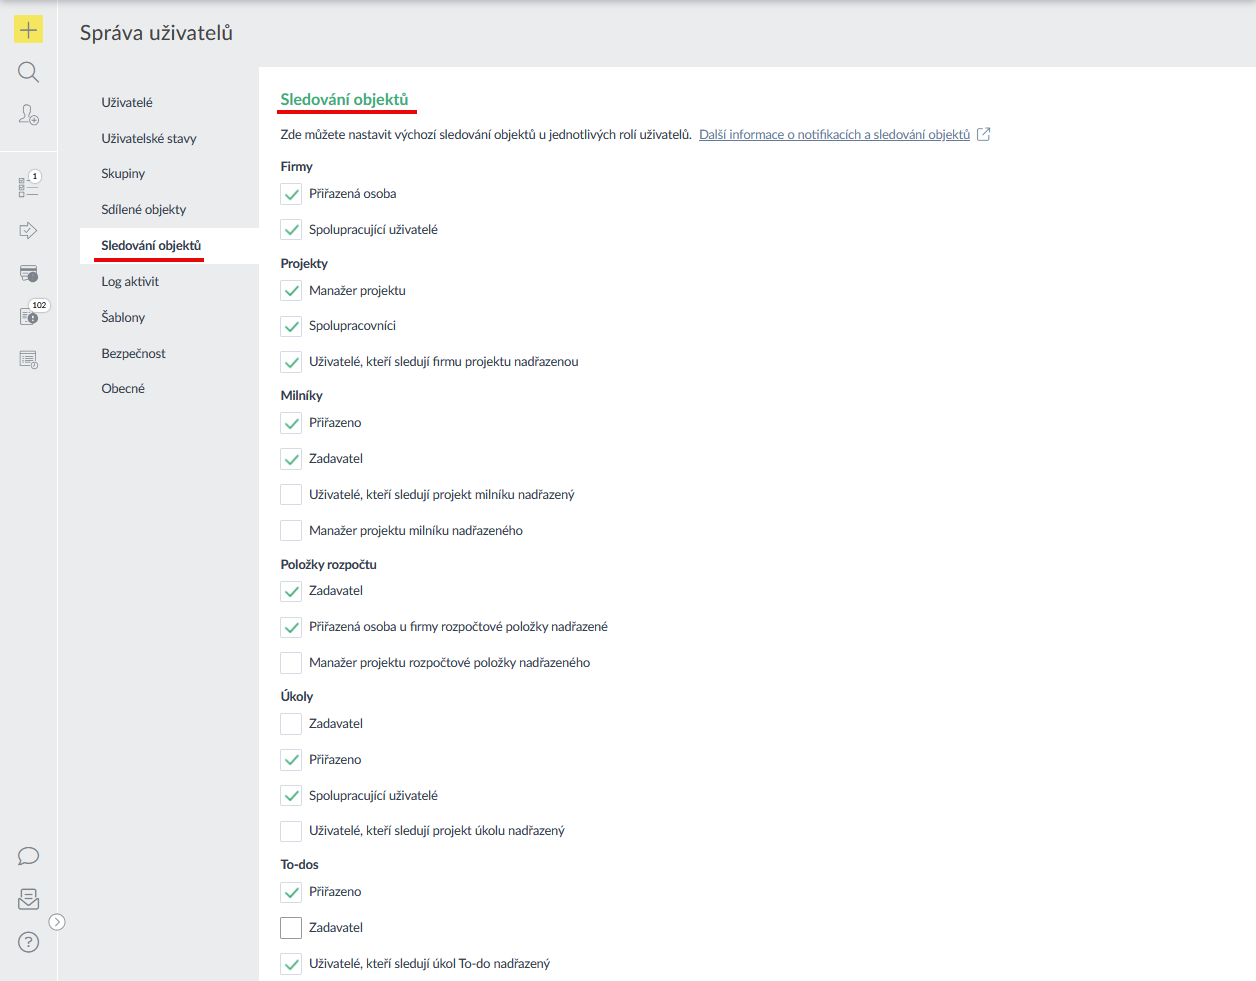The image size is (1256, 981).
Task: Open the mail envelope icon
Action: click(x=28, y=899)
